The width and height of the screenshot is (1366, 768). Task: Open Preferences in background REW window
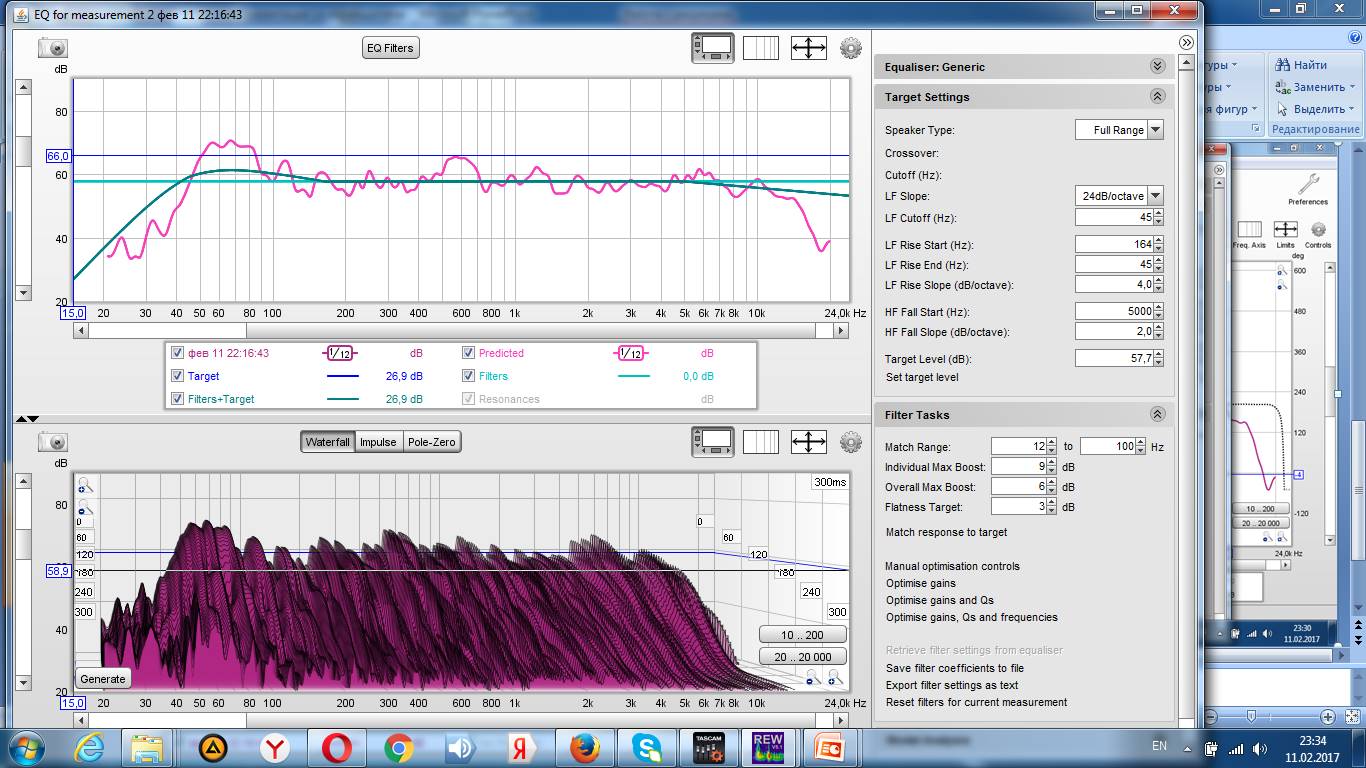(1307, 189)
